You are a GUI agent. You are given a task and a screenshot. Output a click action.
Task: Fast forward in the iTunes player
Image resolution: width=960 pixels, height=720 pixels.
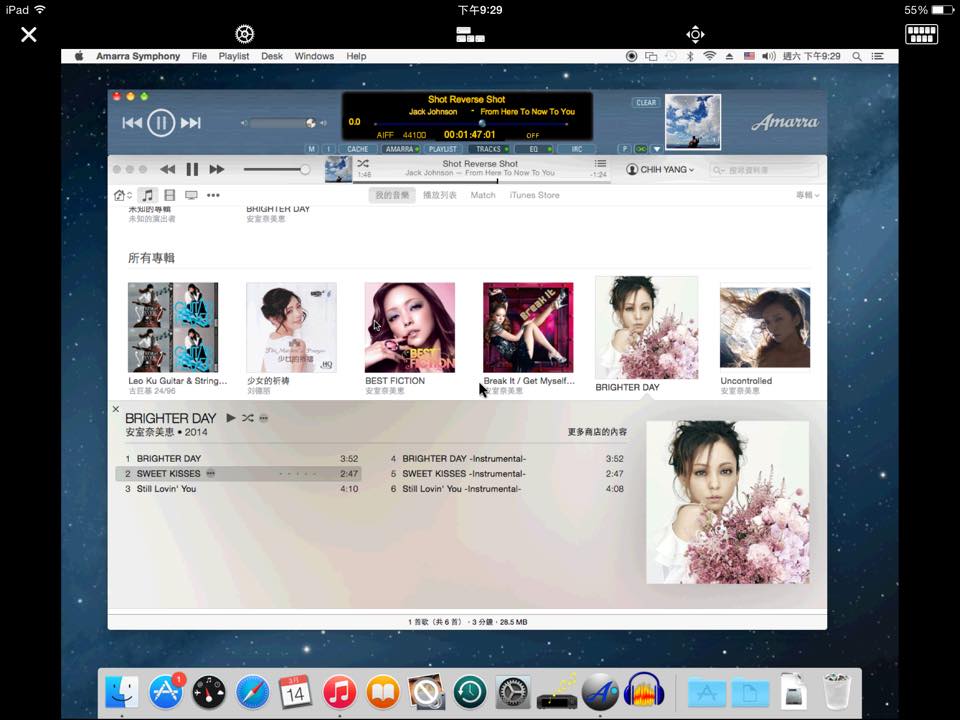[217, 170]
